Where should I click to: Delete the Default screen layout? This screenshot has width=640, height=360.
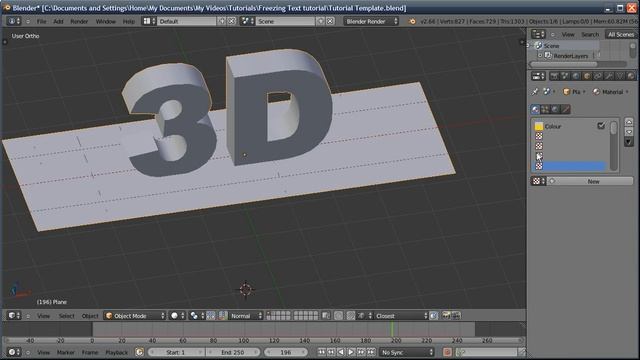[231, 21]
